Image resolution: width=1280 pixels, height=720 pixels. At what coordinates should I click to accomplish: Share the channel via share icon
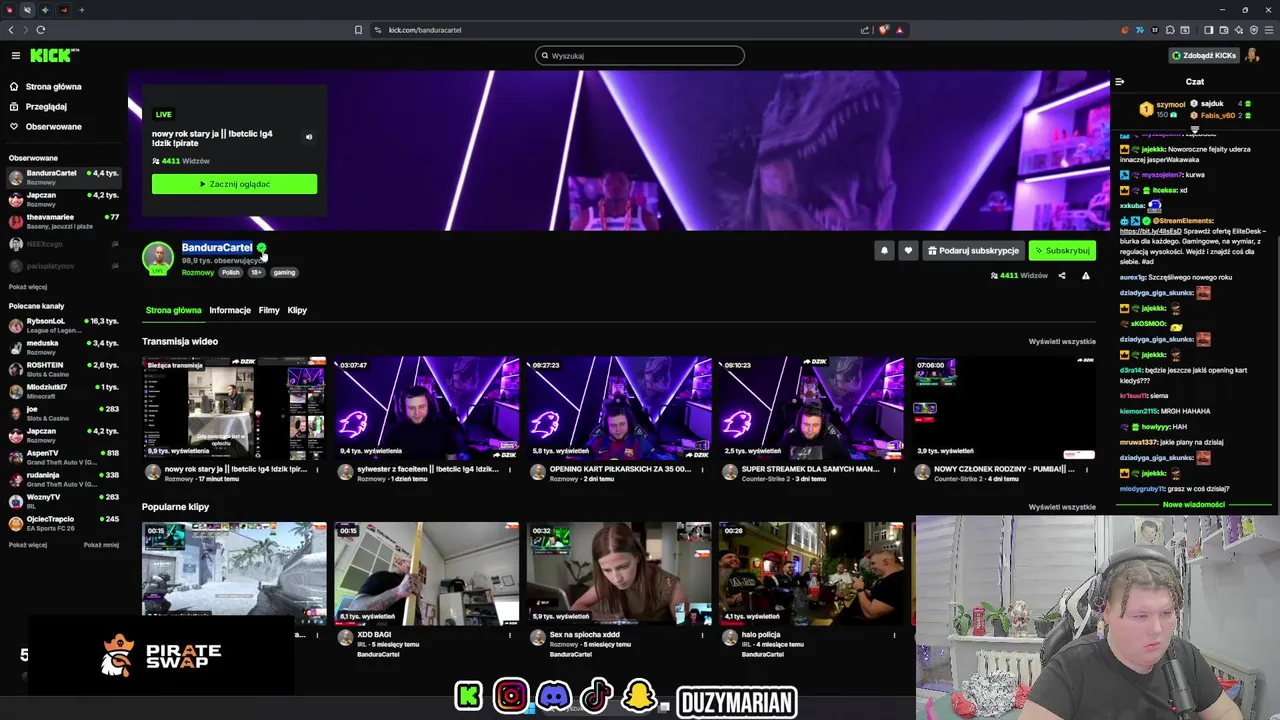coord(1062,276)
